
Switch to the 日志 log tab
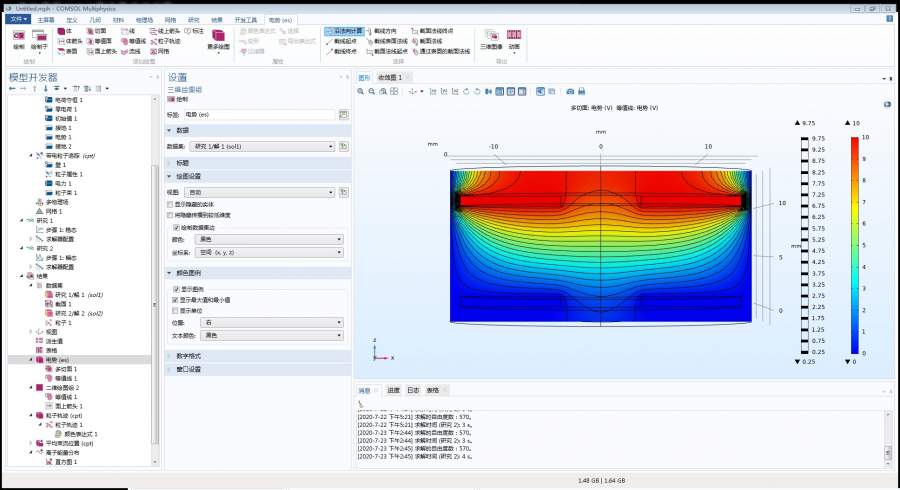[x=412, y=390]
